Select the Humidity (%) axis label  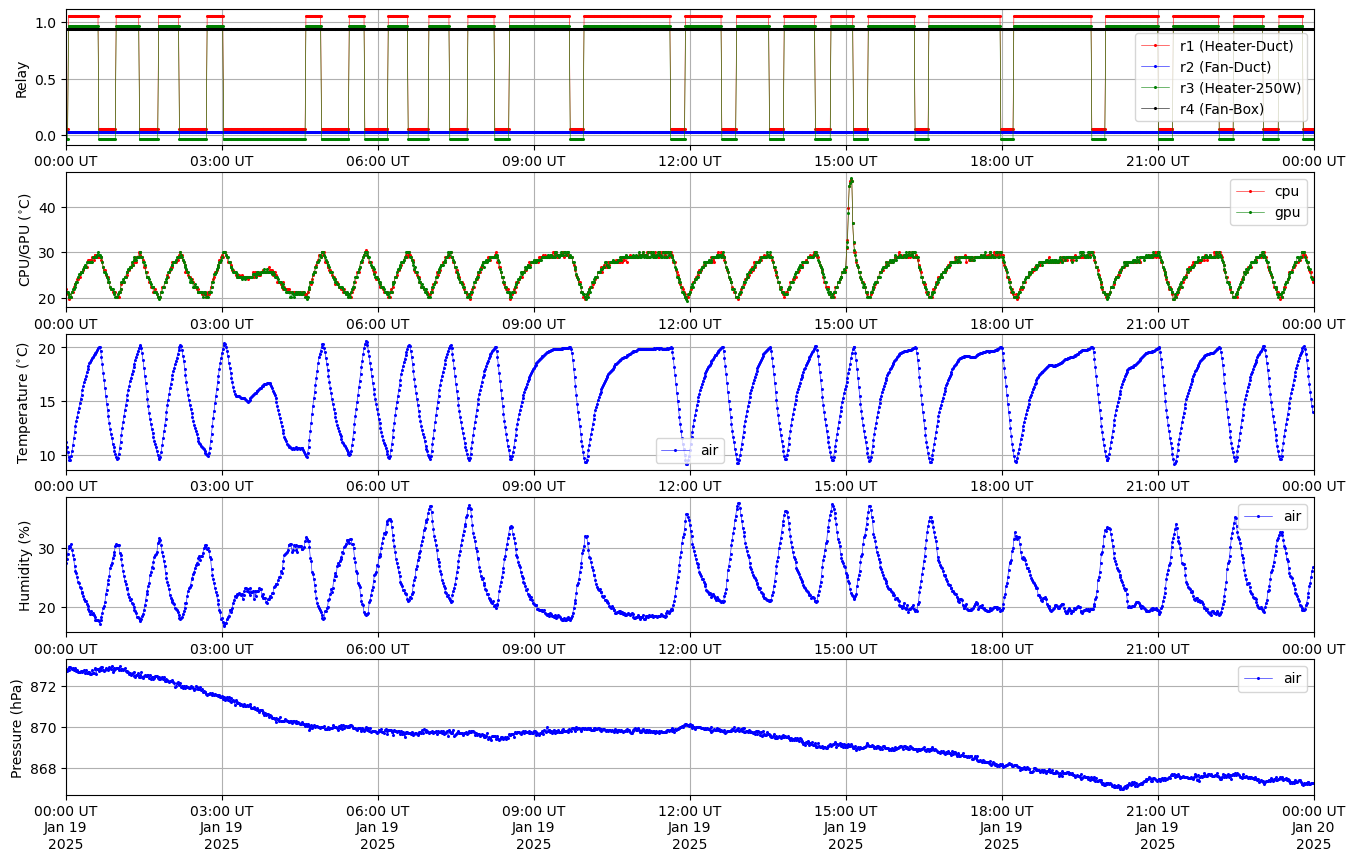coord(25,565)
